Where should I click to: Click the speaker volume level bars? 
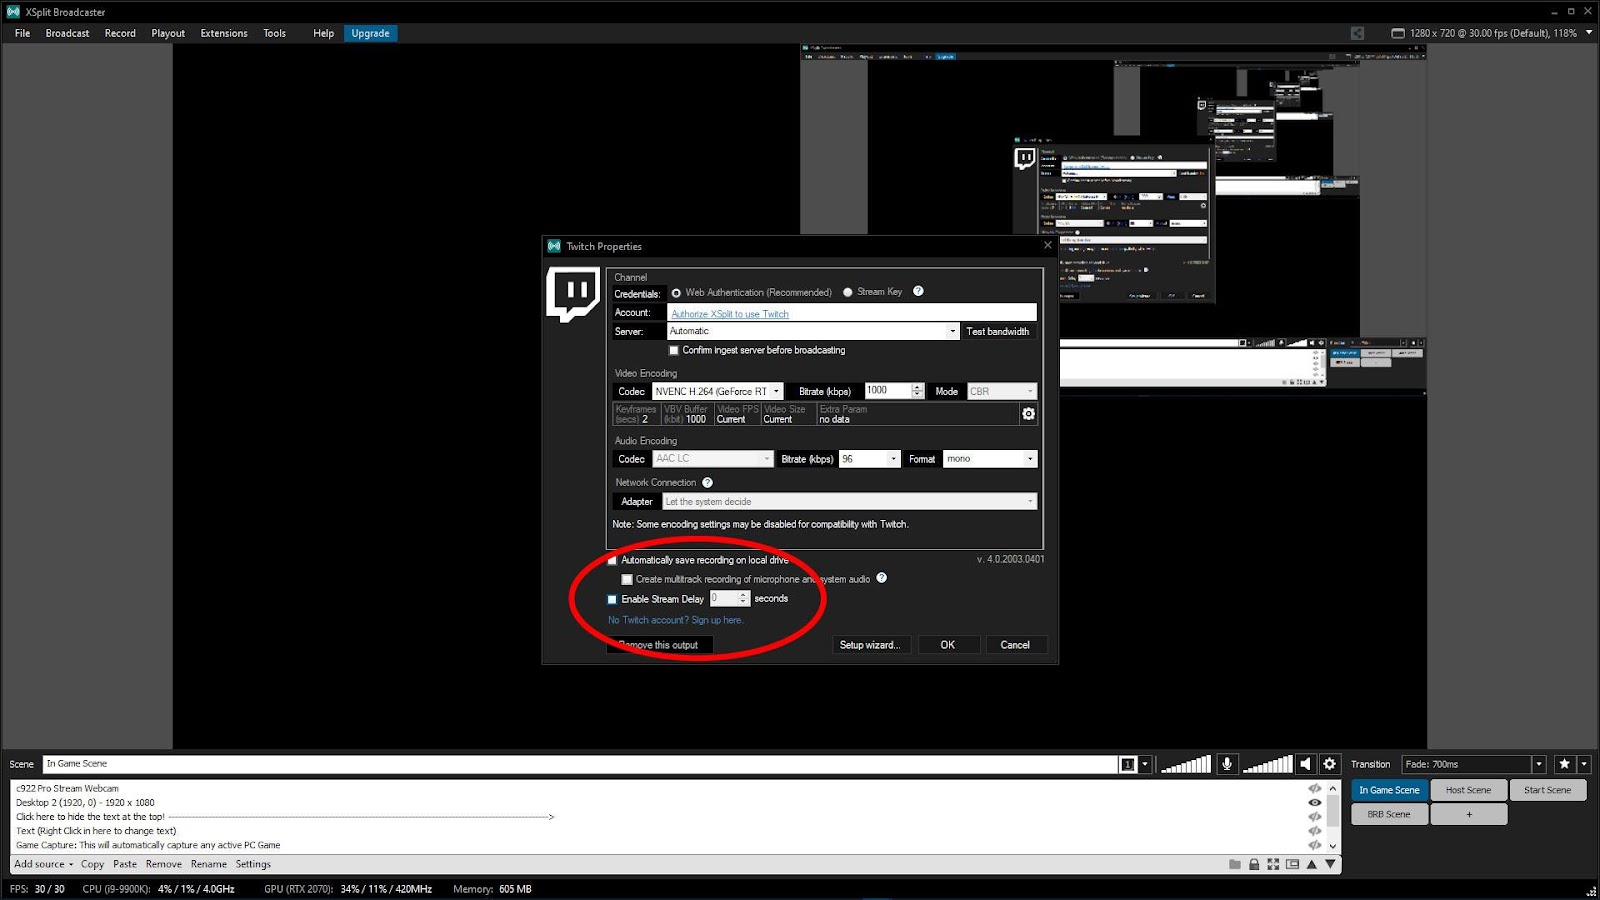pyautogui.click(x=1267, y=764)
